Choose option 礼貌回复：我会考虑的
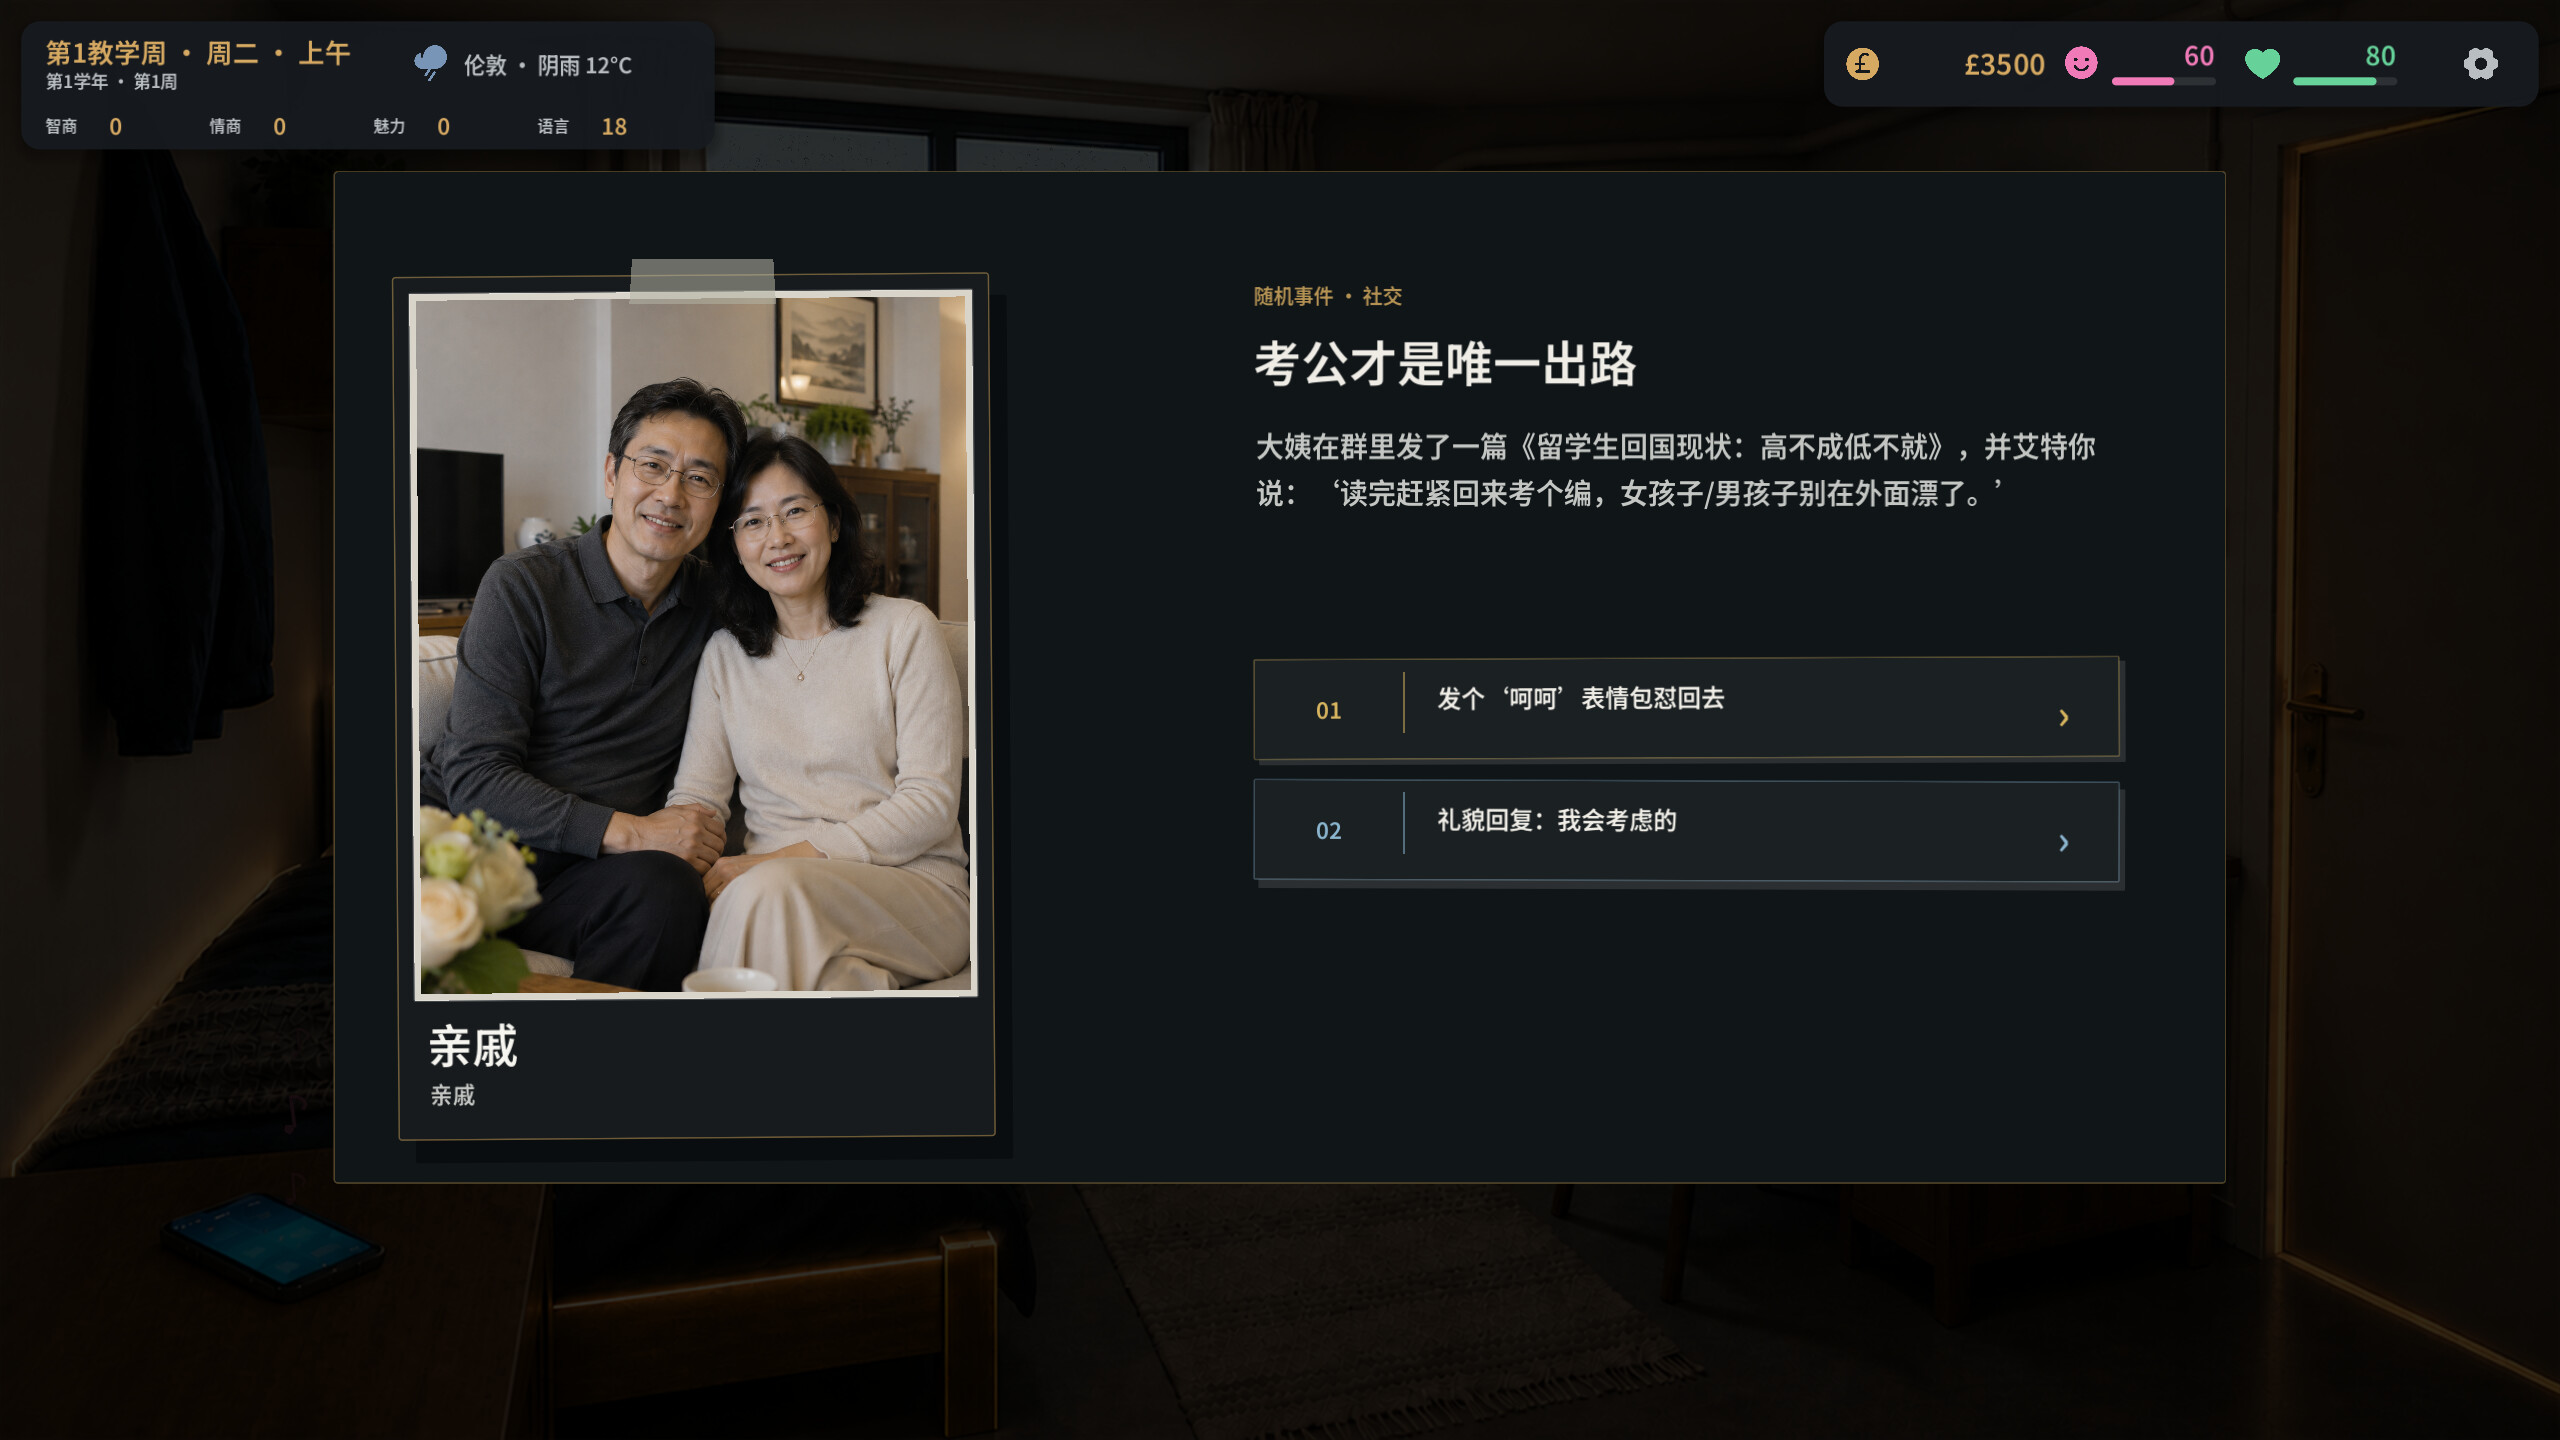The height and width of the screenshot is (1440, 2560). 1686,830
